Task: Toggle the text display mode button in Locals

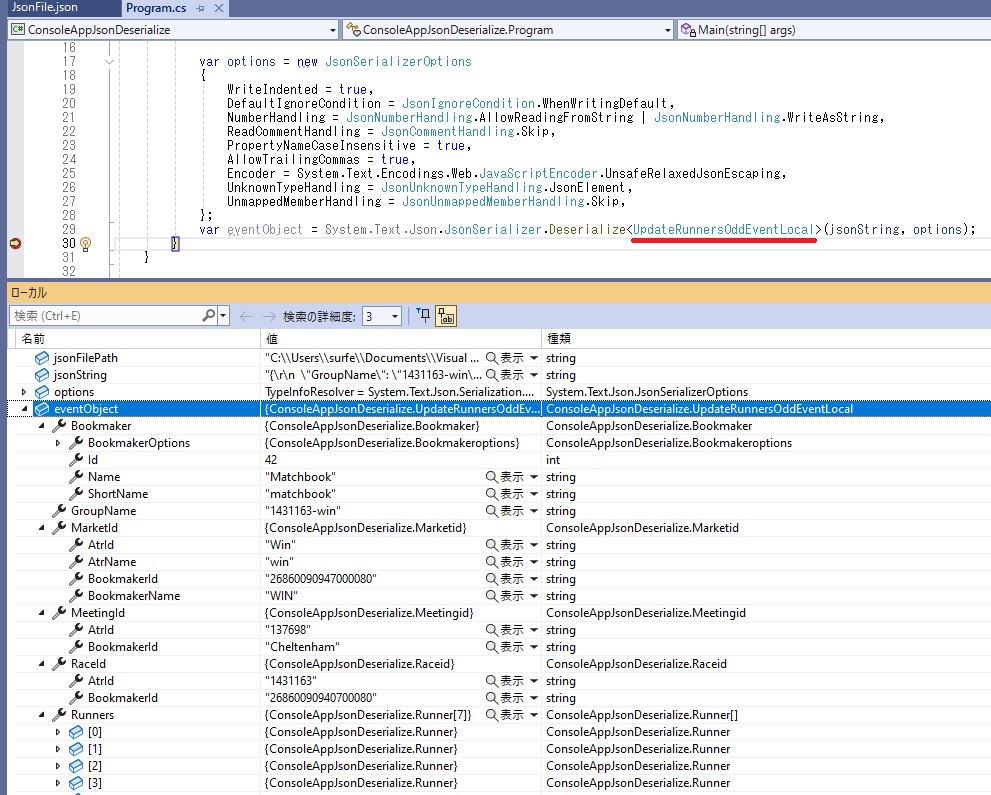Action: pos(446,316)
